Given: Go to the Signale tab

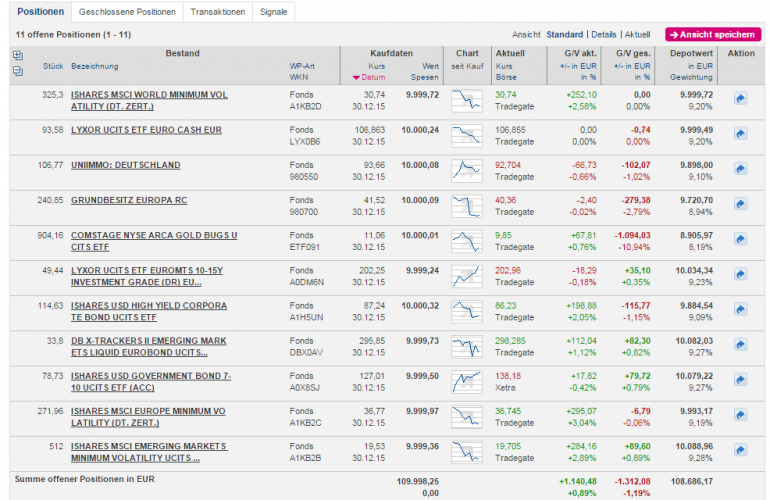Looking at the screenshot, I should pos(273,12).
